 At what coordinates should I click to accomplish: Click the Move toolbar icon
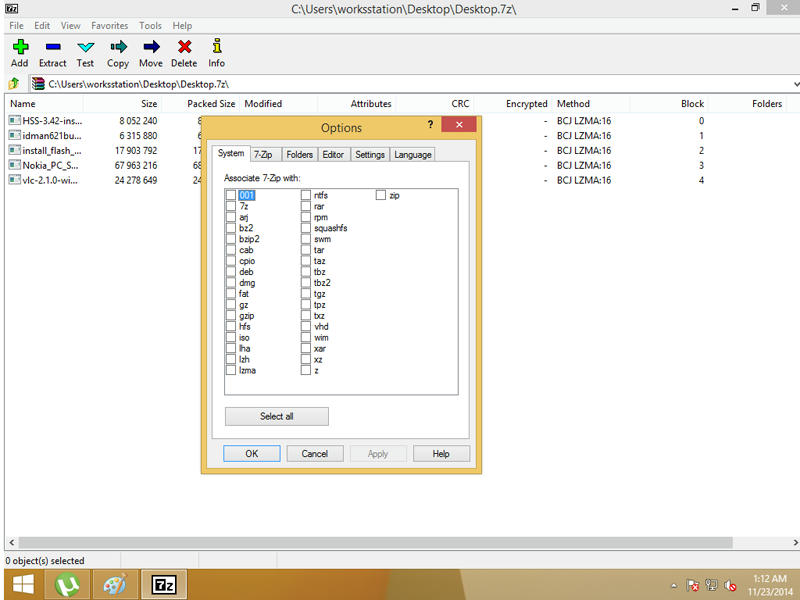(x=151, y=47)
